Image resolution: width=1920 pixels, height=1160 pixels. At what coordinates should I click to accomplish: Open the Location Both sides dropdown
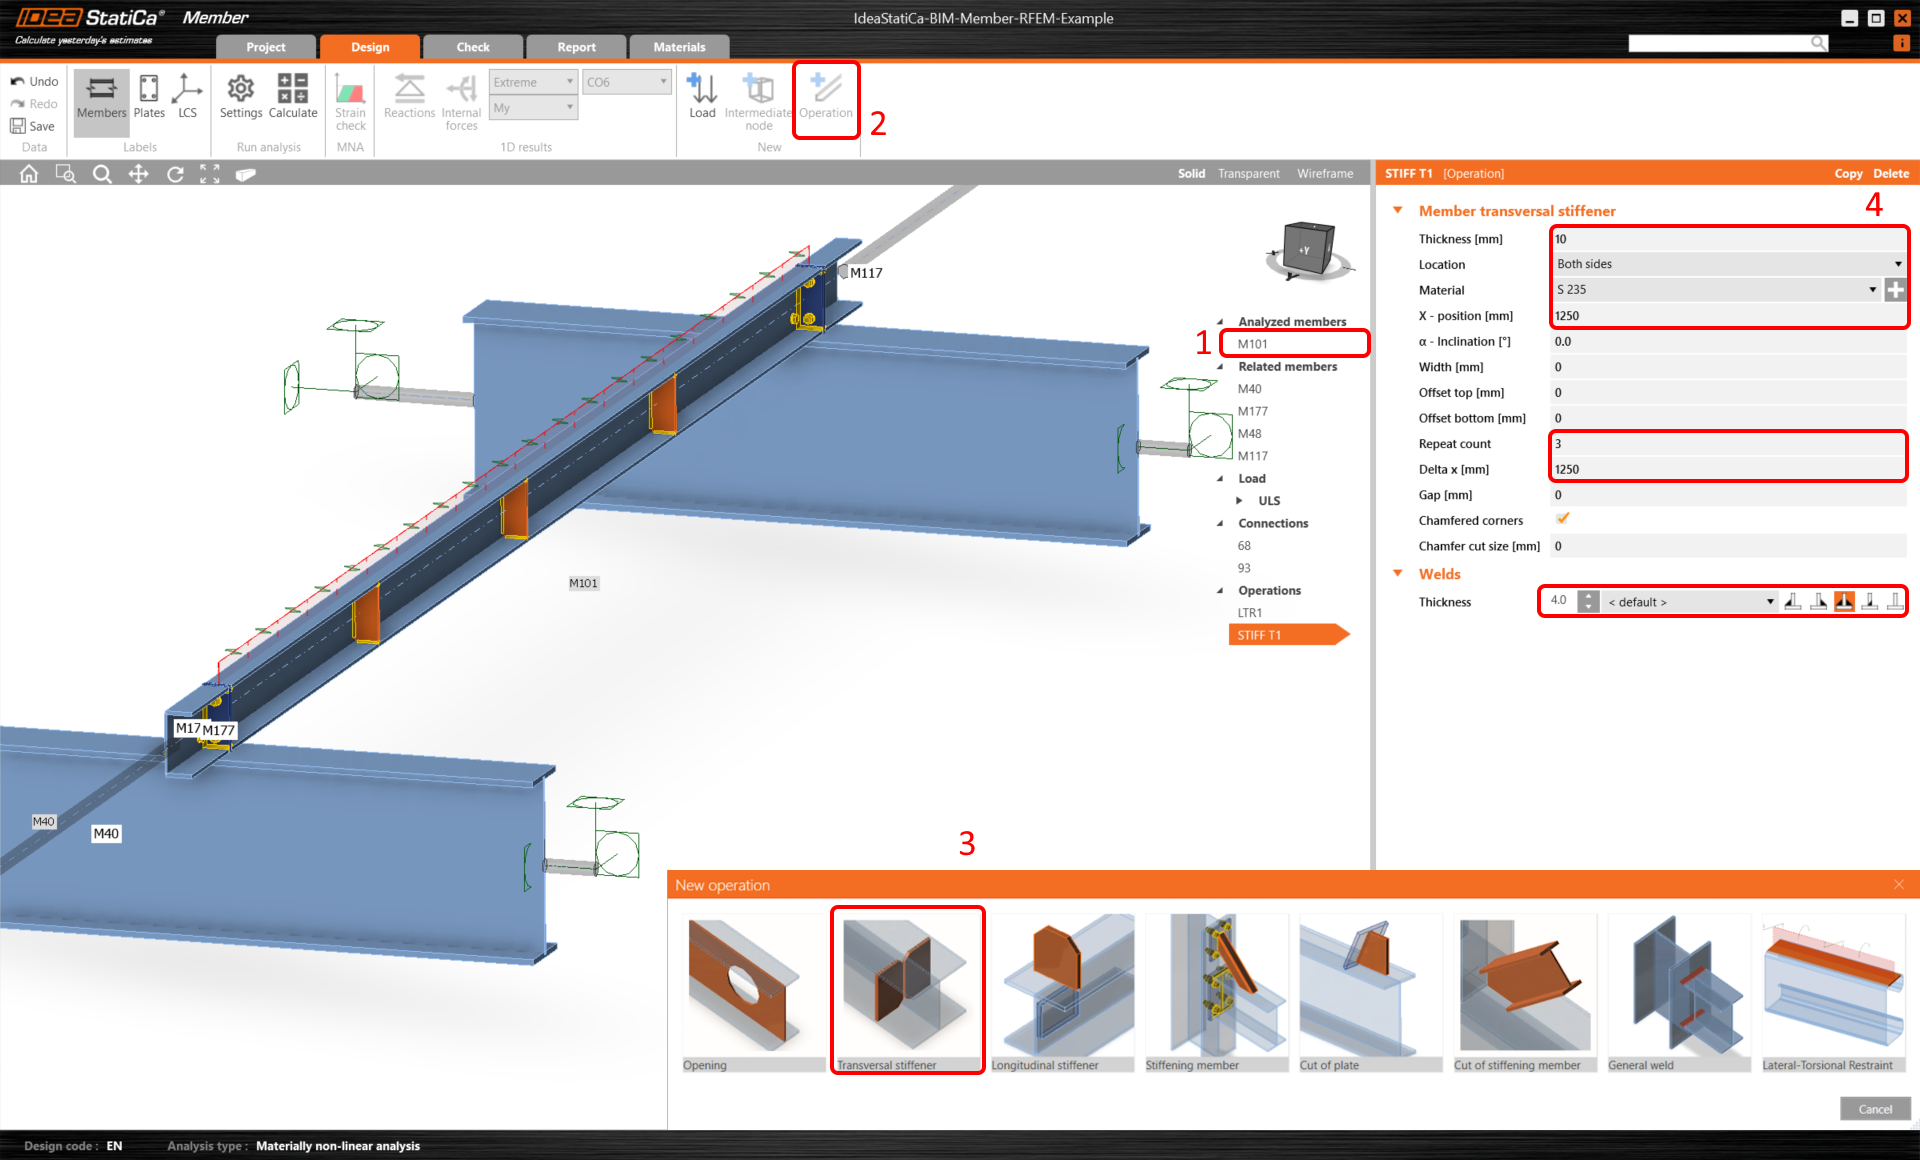[1728, 264]
